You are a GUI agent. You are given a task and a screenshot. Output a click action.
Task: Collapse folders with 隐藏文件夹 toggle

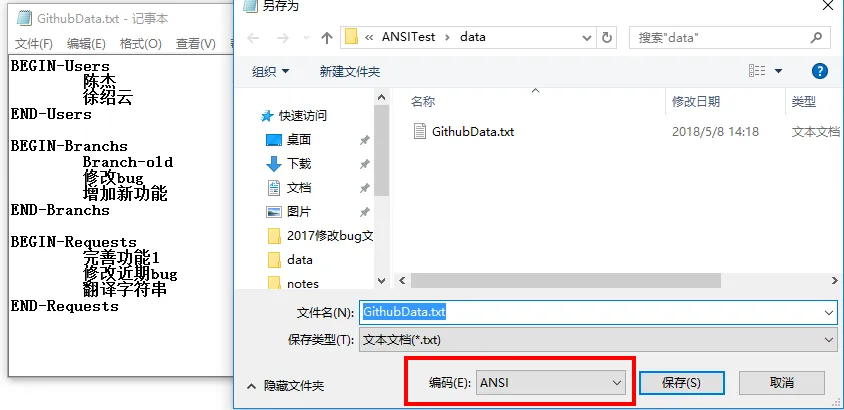[286, 386]
